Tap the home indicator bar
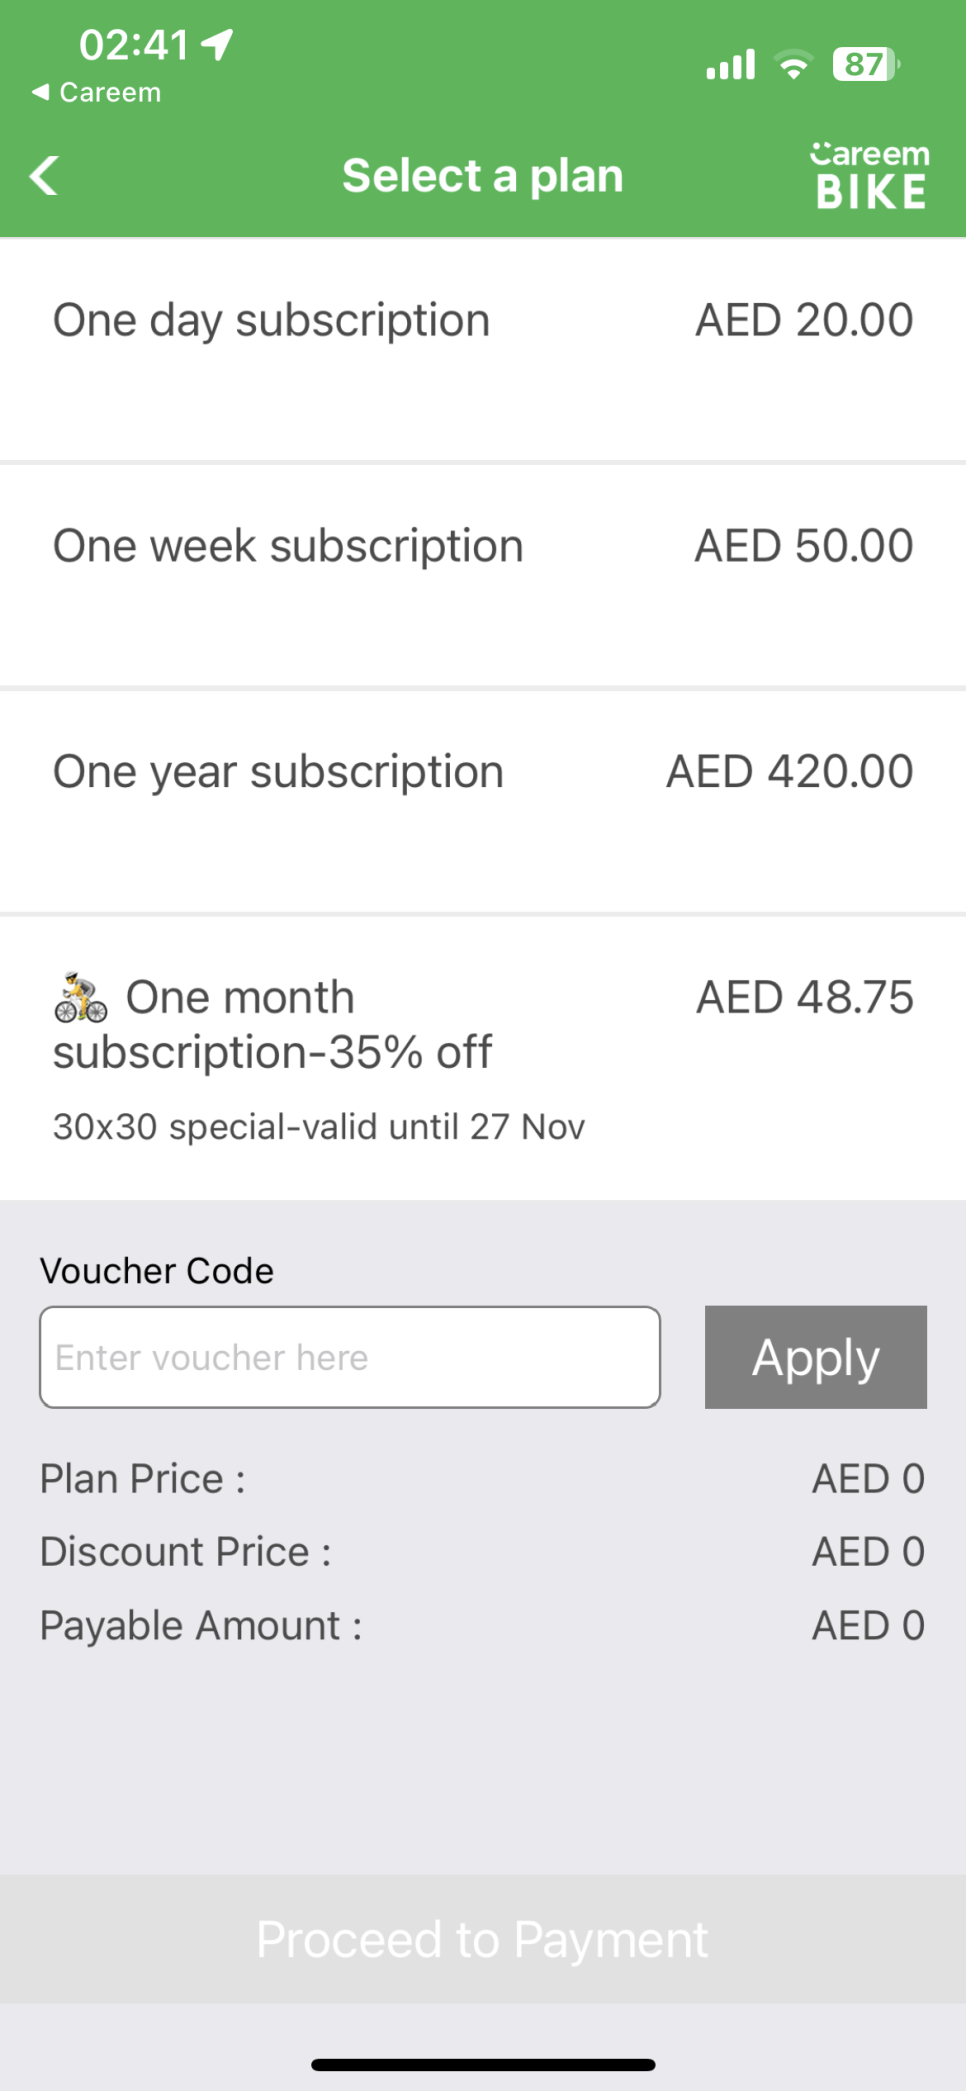 [483, 2064]
